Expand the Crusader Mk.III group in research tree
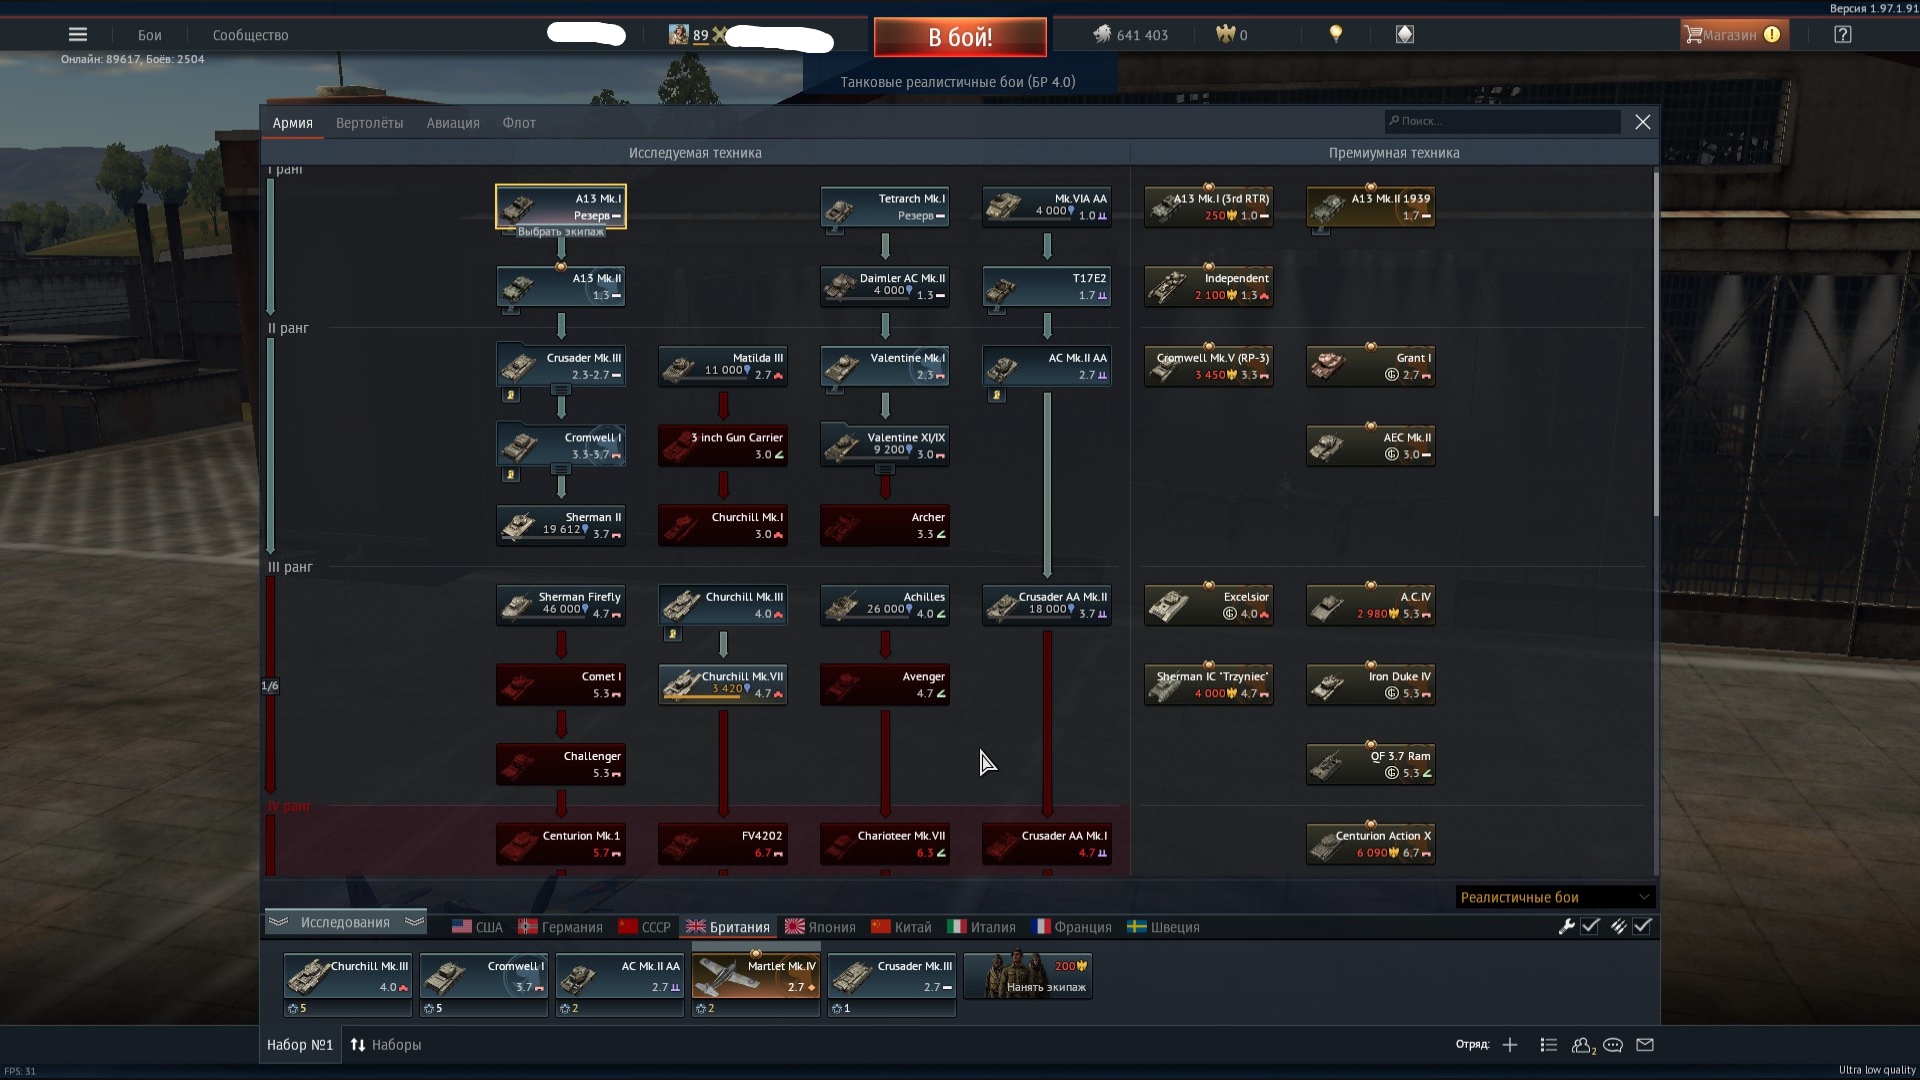 [561, 389]
